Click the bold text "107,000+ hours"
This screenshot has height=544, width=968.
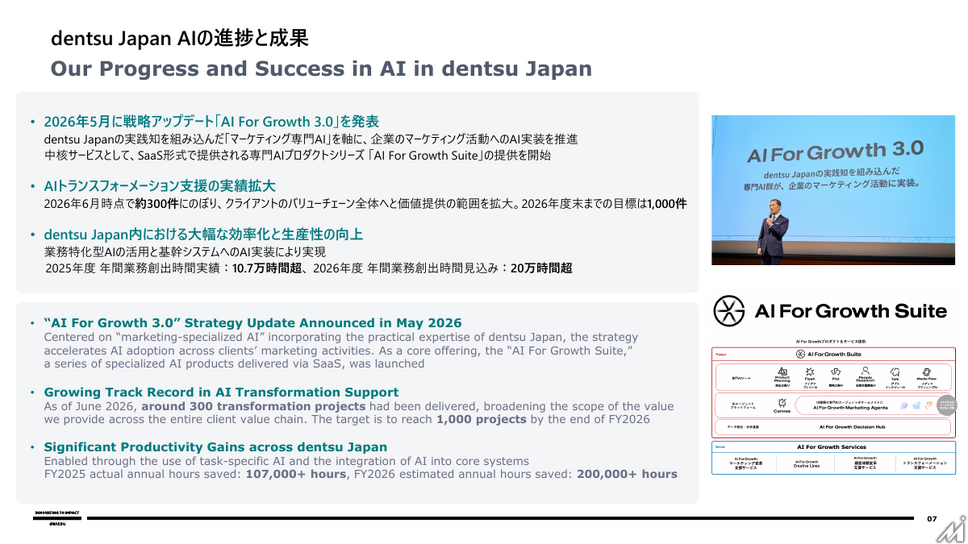(x=296, y=474)
